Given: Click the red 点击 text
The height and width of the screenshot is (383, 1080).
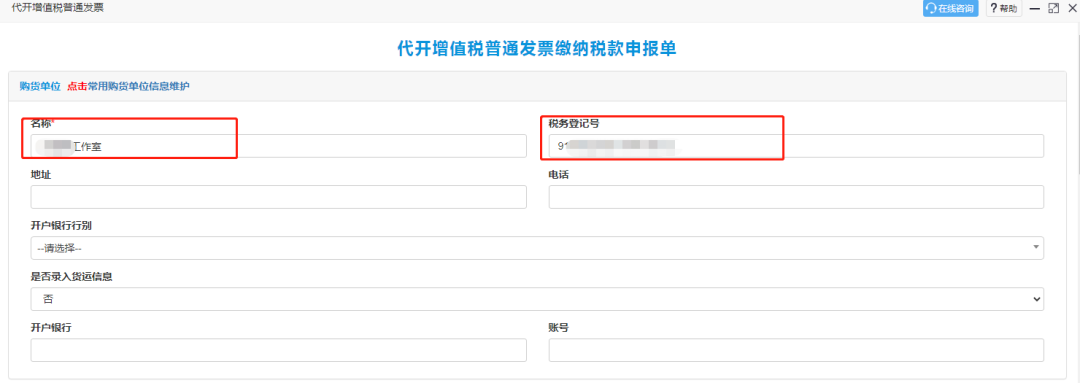Looking at the screenshot, I should coord(77,86).
